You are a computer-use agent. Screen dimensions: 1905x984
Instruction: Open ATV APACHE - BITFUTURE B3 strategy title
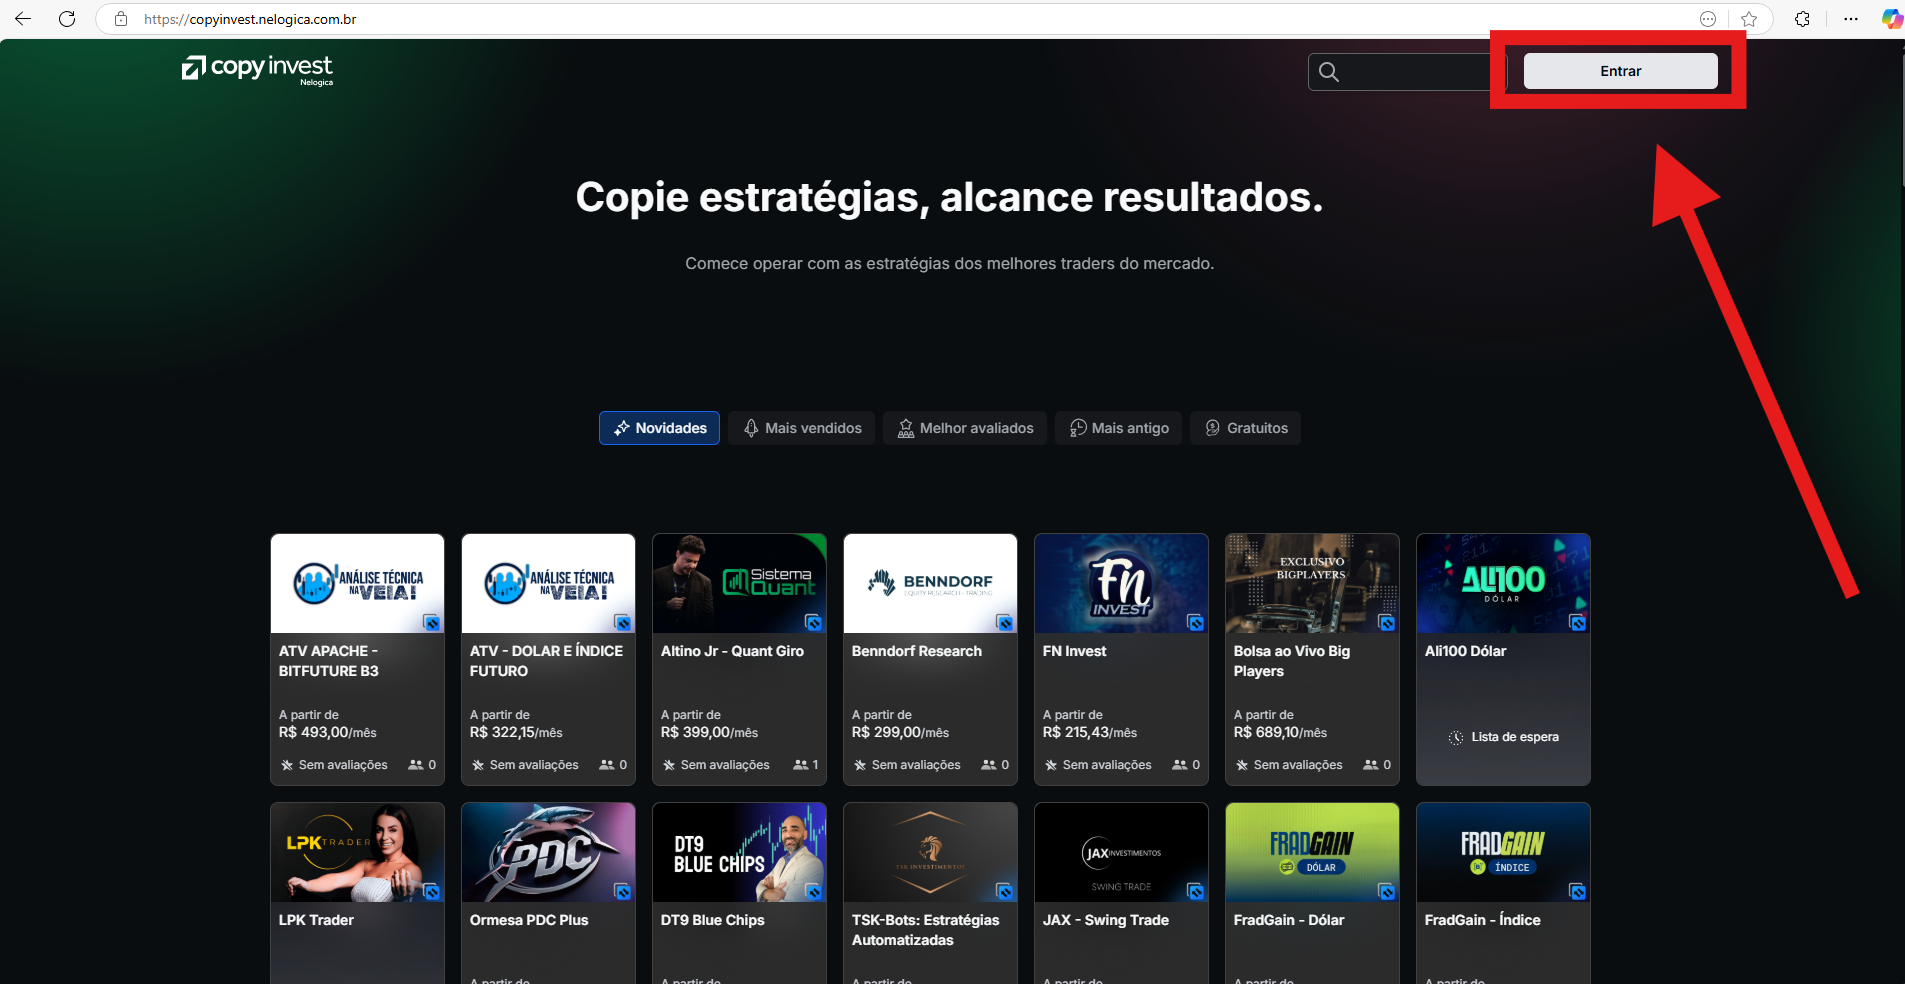pyautogui.click(x=329, y=661)
